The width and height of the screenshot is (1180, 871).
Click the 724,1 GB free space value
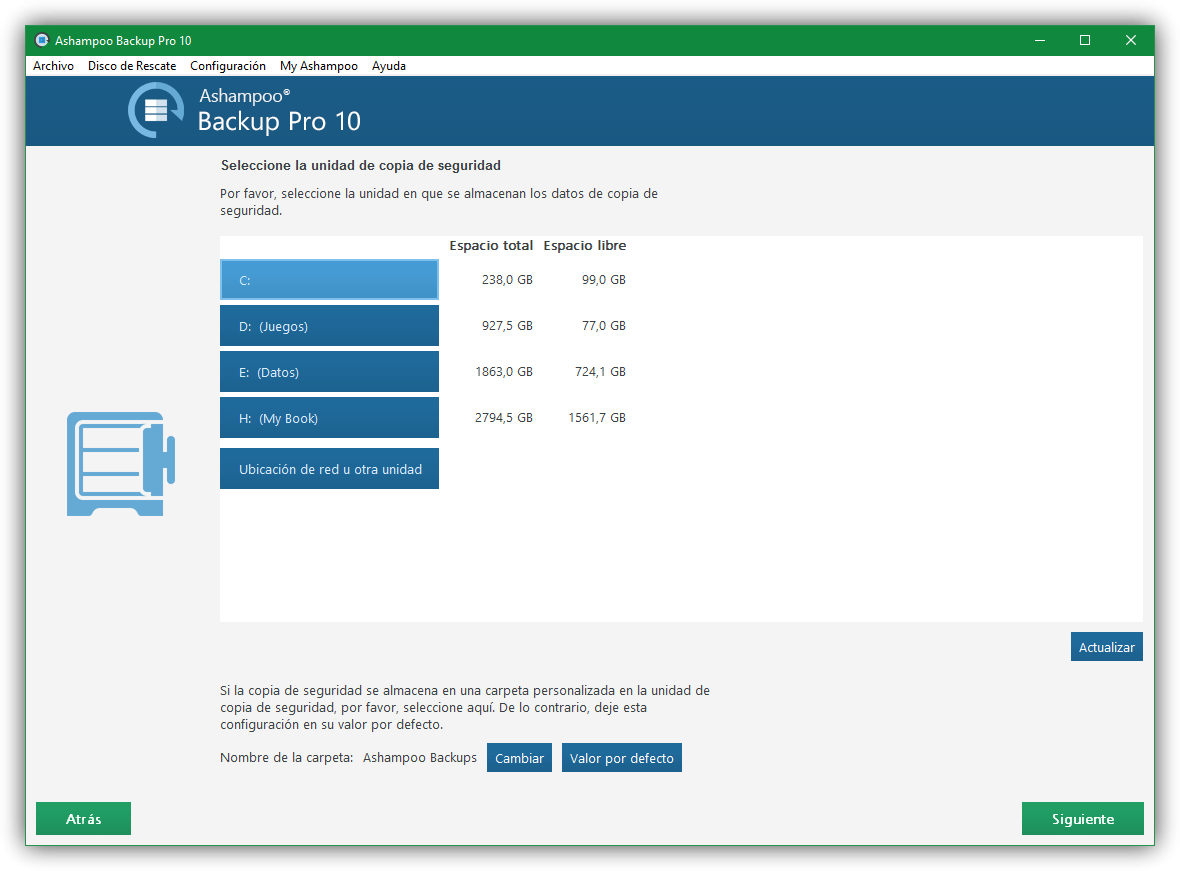point(600,371)
